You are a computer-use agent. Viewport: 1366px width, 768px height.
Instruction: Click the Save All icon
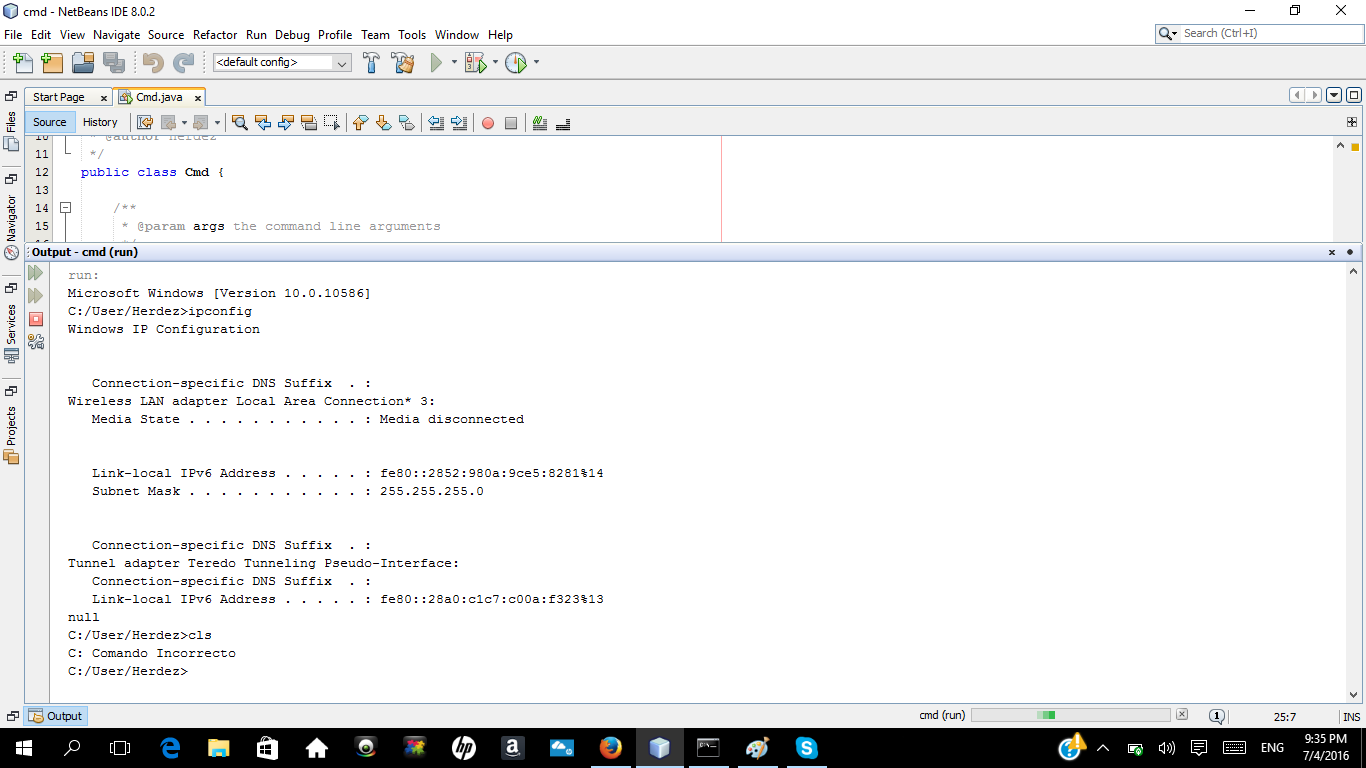pyautogui.click(x=113, y=63)
